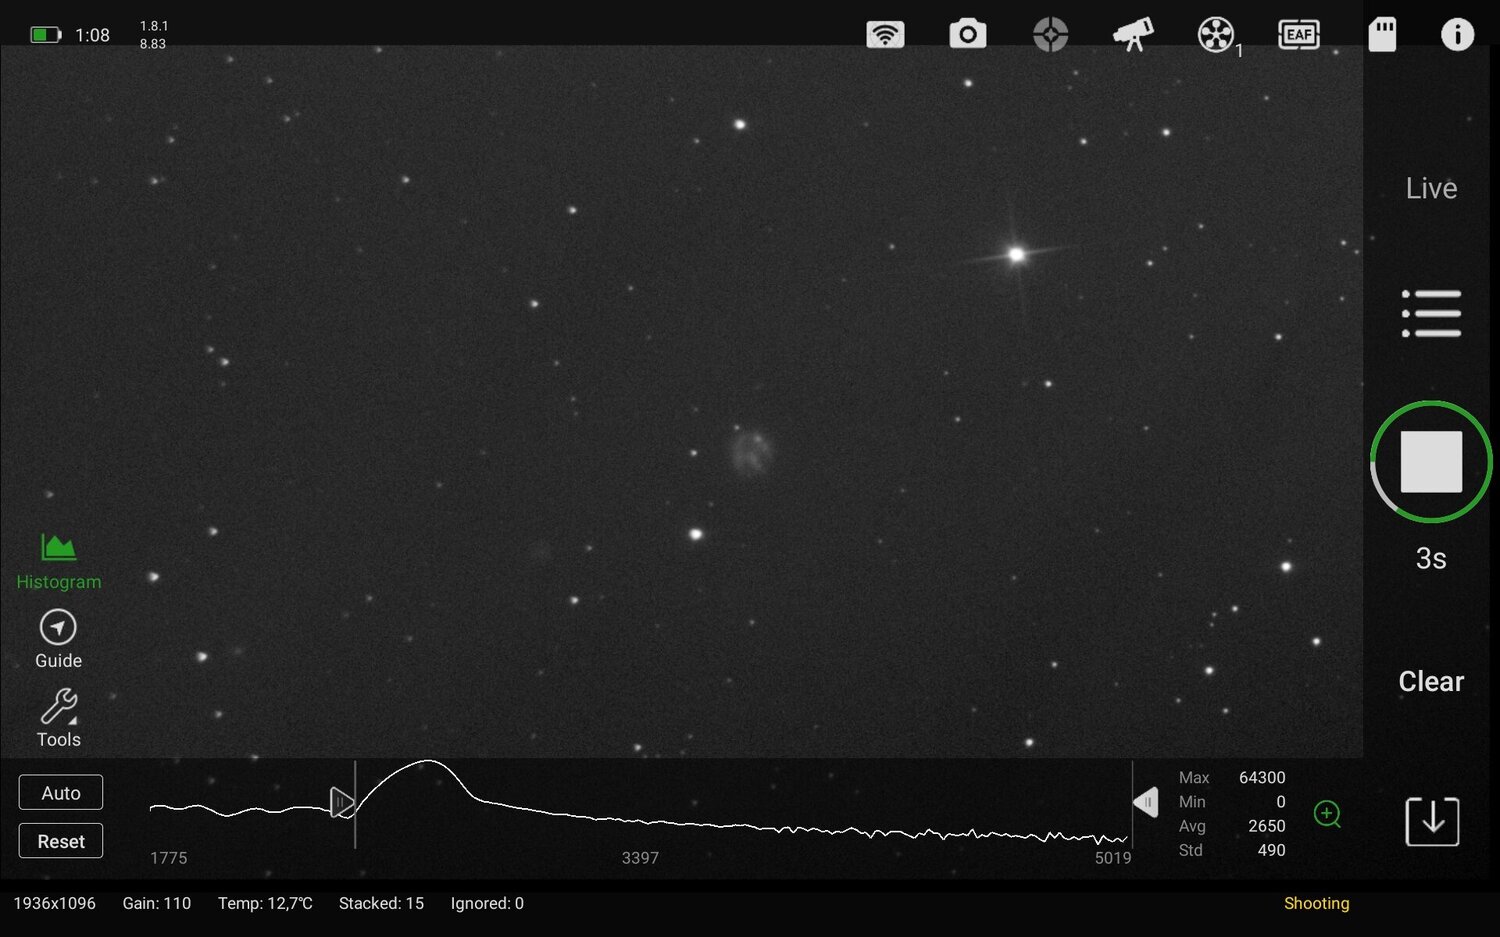Expand histogram with green zoom magnifier

coord(1327,814)
